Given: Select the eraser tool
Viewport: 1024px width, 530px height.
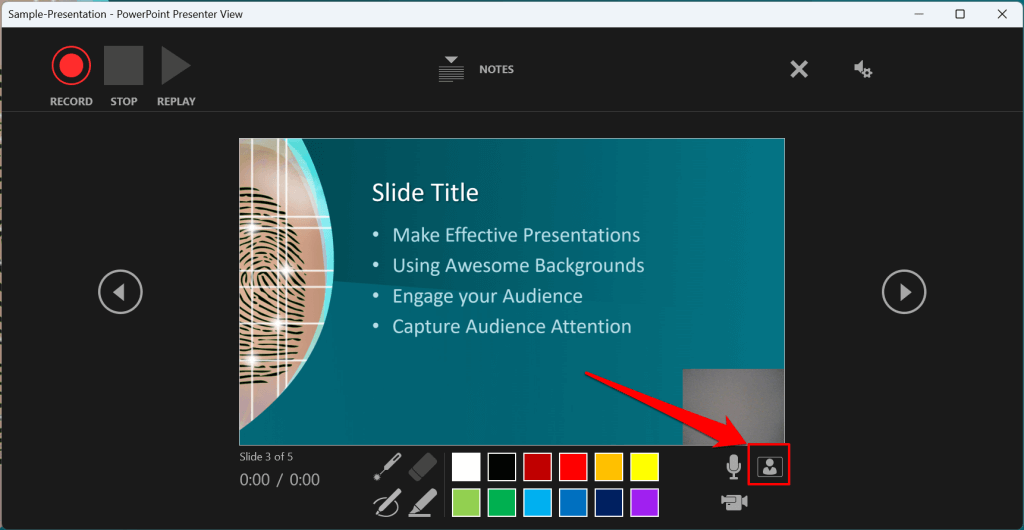Looking at the screenshot, I should 424,466.
